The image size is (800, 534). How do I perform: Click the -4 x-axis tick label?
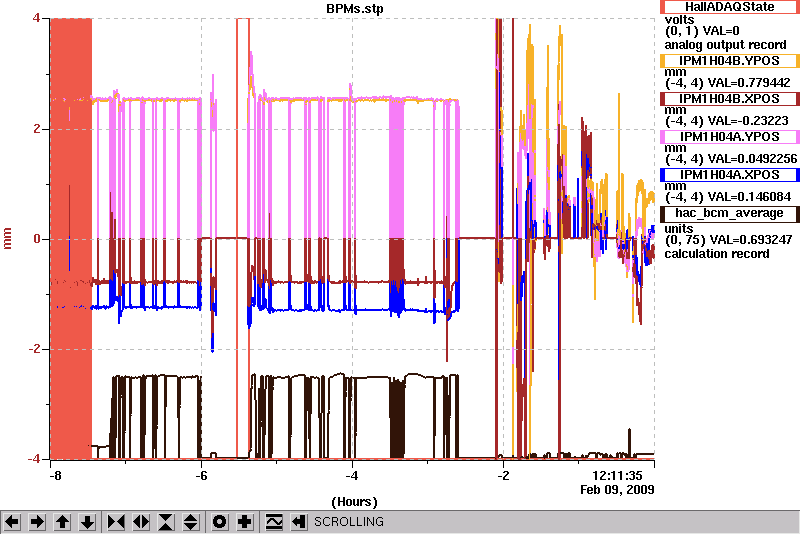[352, 476]
